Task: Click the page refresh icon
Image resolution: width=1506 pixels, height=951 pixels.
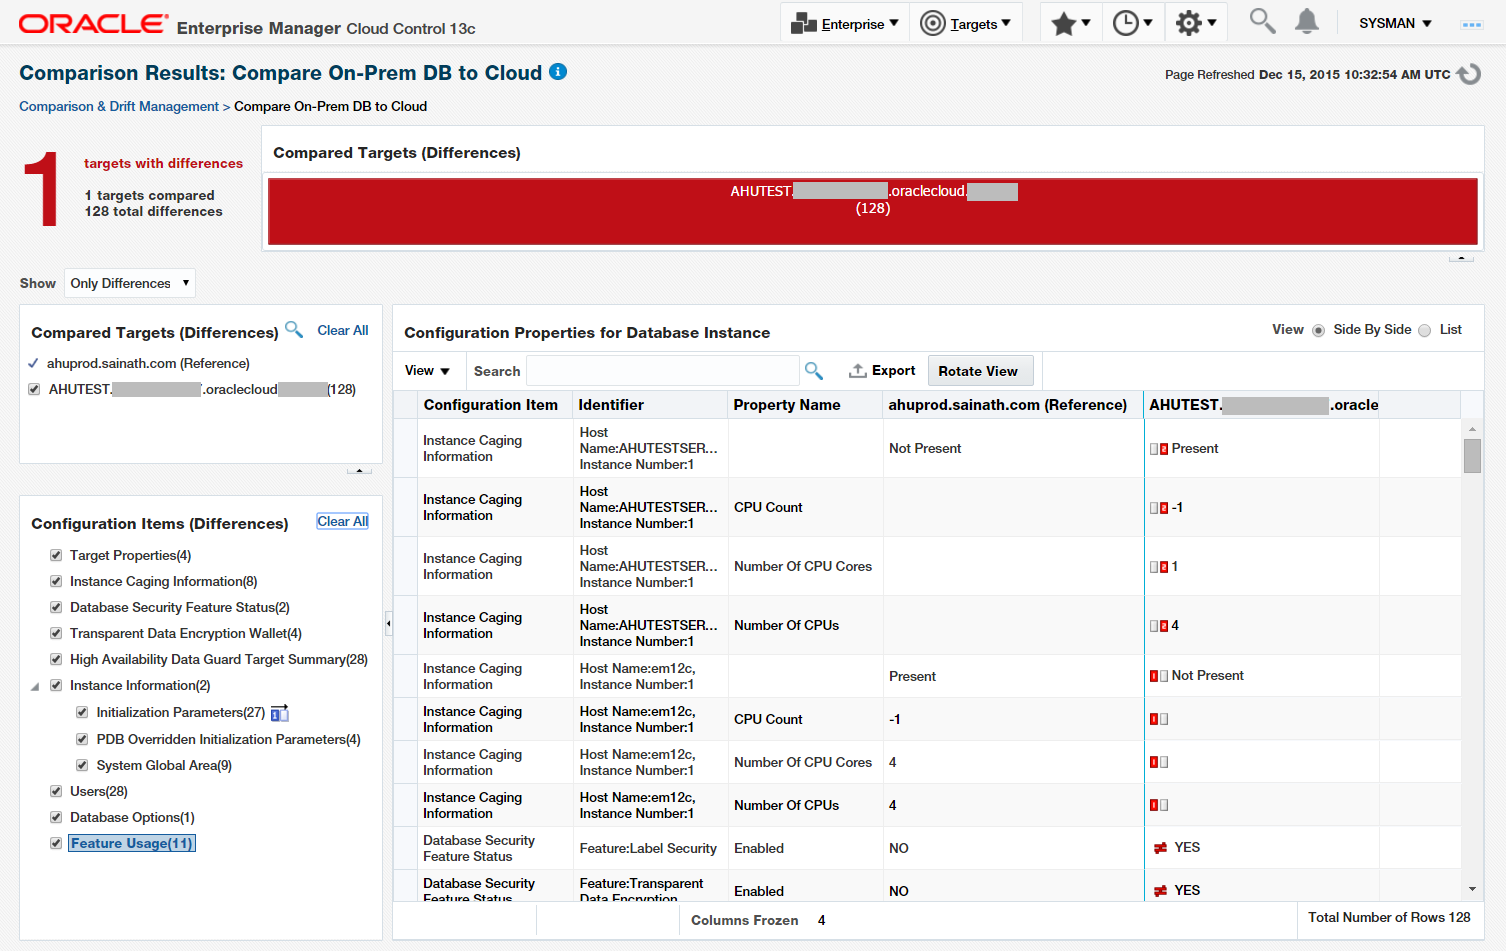Action: click(x=1469, y=74)
